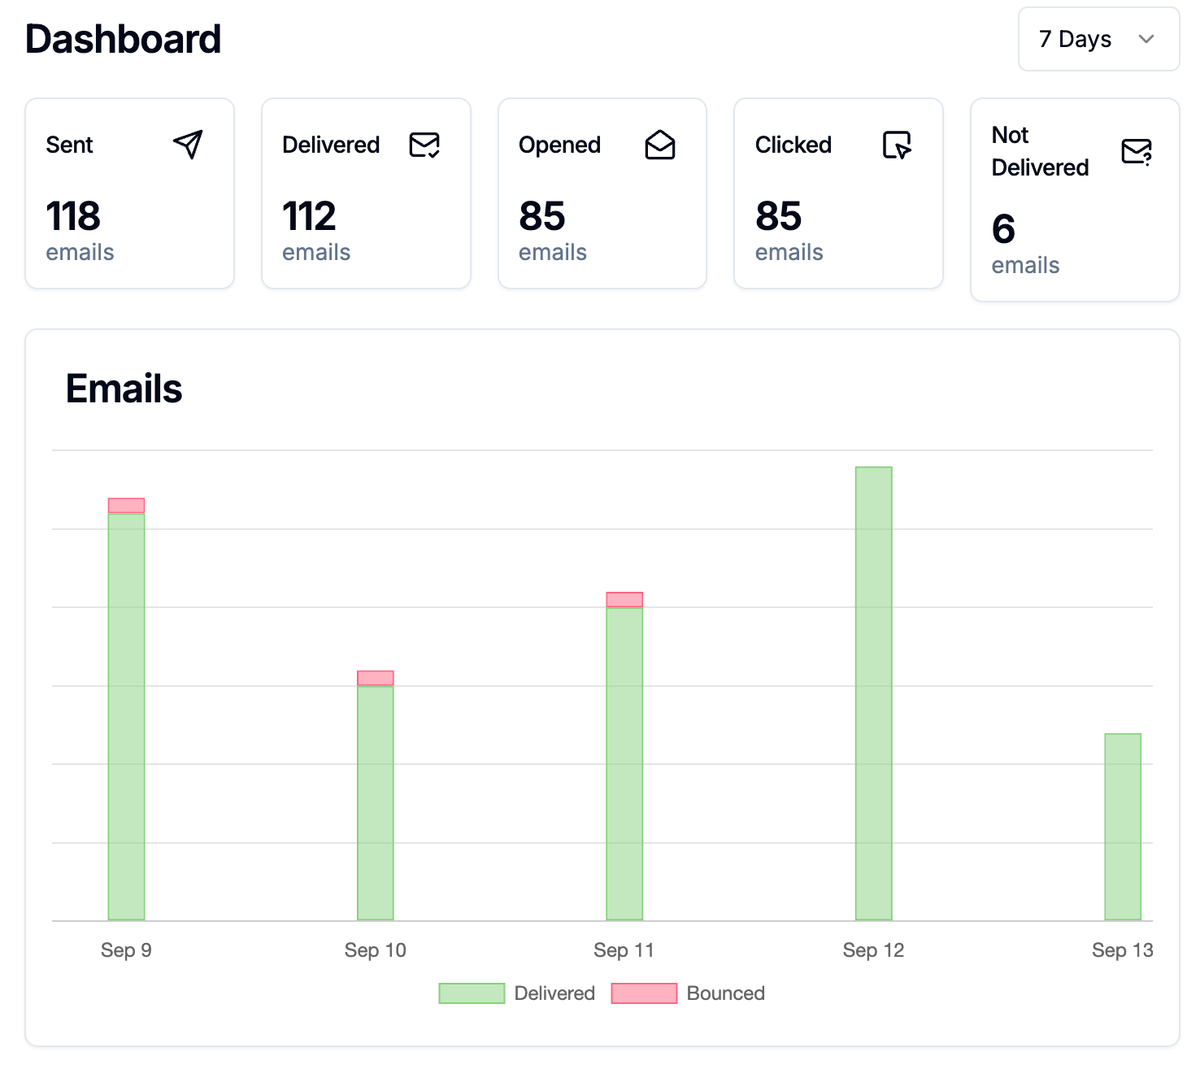Click the pink bounced segment on Sep 11

tap(624, 600)
